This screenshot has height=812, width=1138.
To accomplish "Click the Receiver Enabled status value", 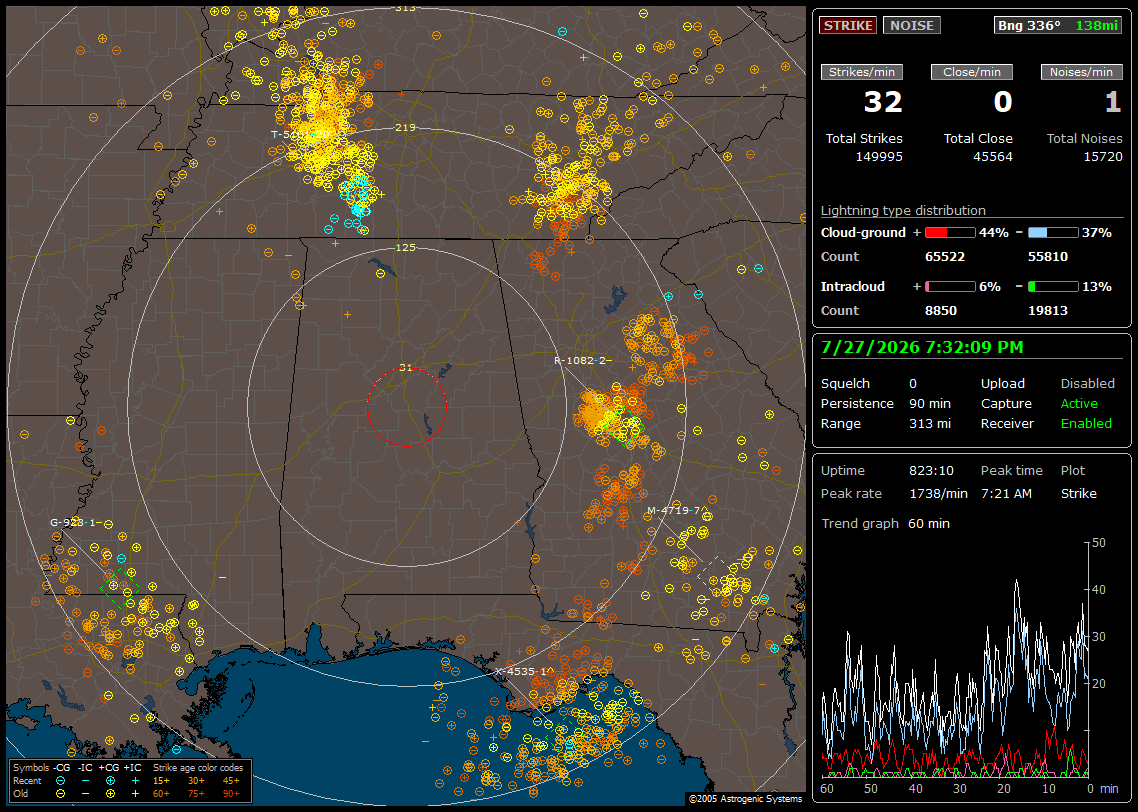I will pyautogui.click(x=1086, y=423).
